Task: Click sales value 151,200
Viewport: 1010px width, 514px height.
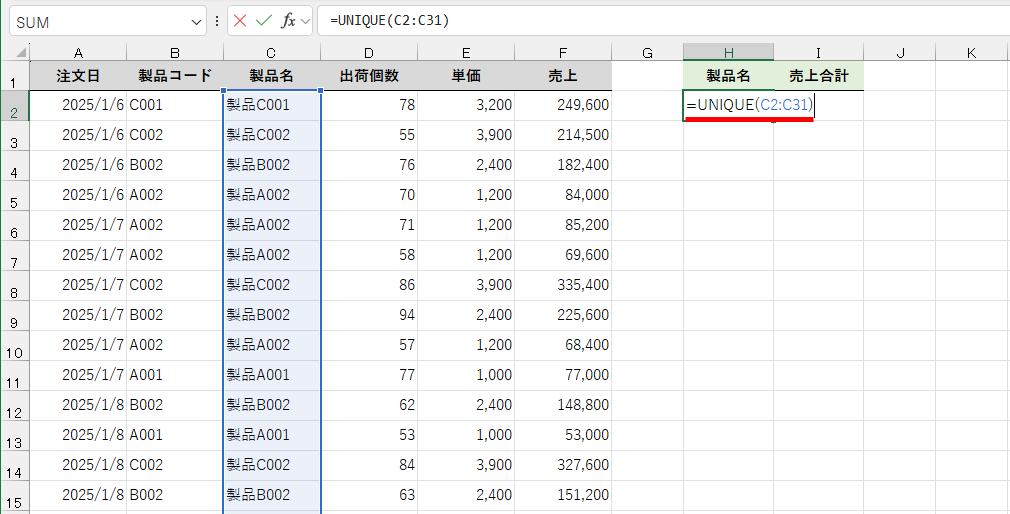Action: (563, 496)
